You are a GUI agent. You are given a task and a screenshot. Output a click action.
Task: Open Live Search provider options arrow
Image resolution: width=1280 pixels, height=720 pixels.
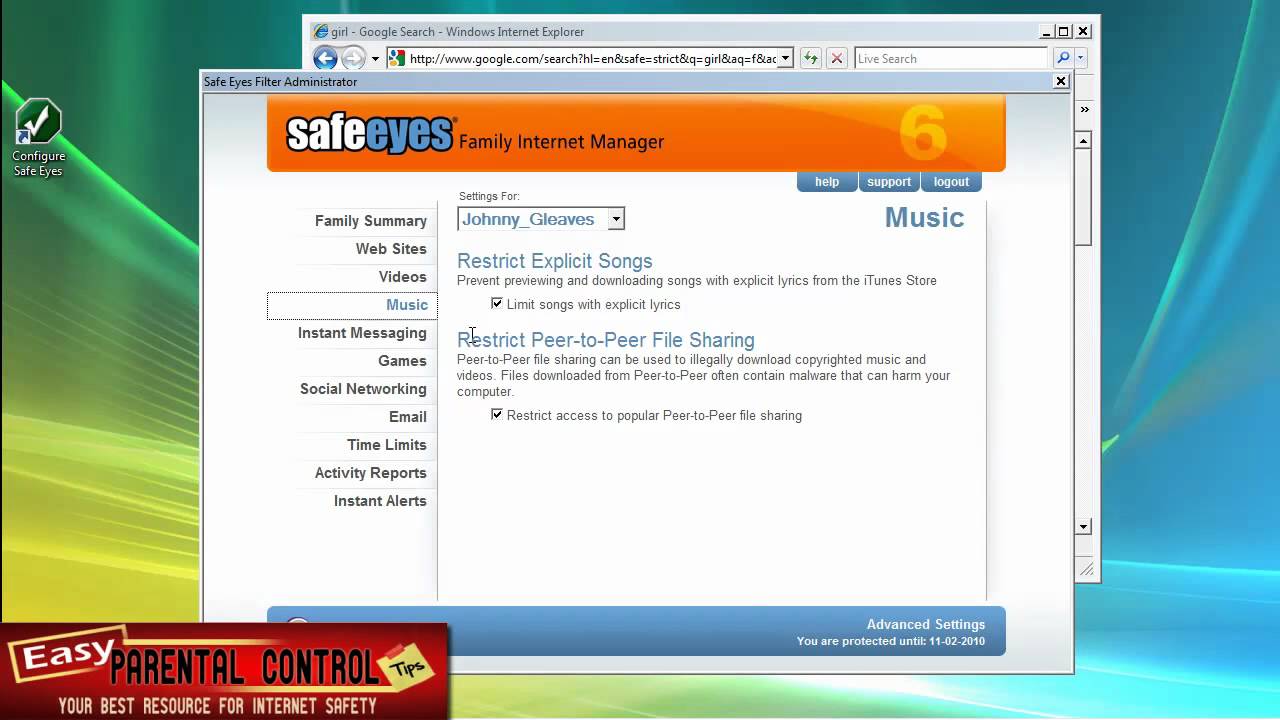1080,58
